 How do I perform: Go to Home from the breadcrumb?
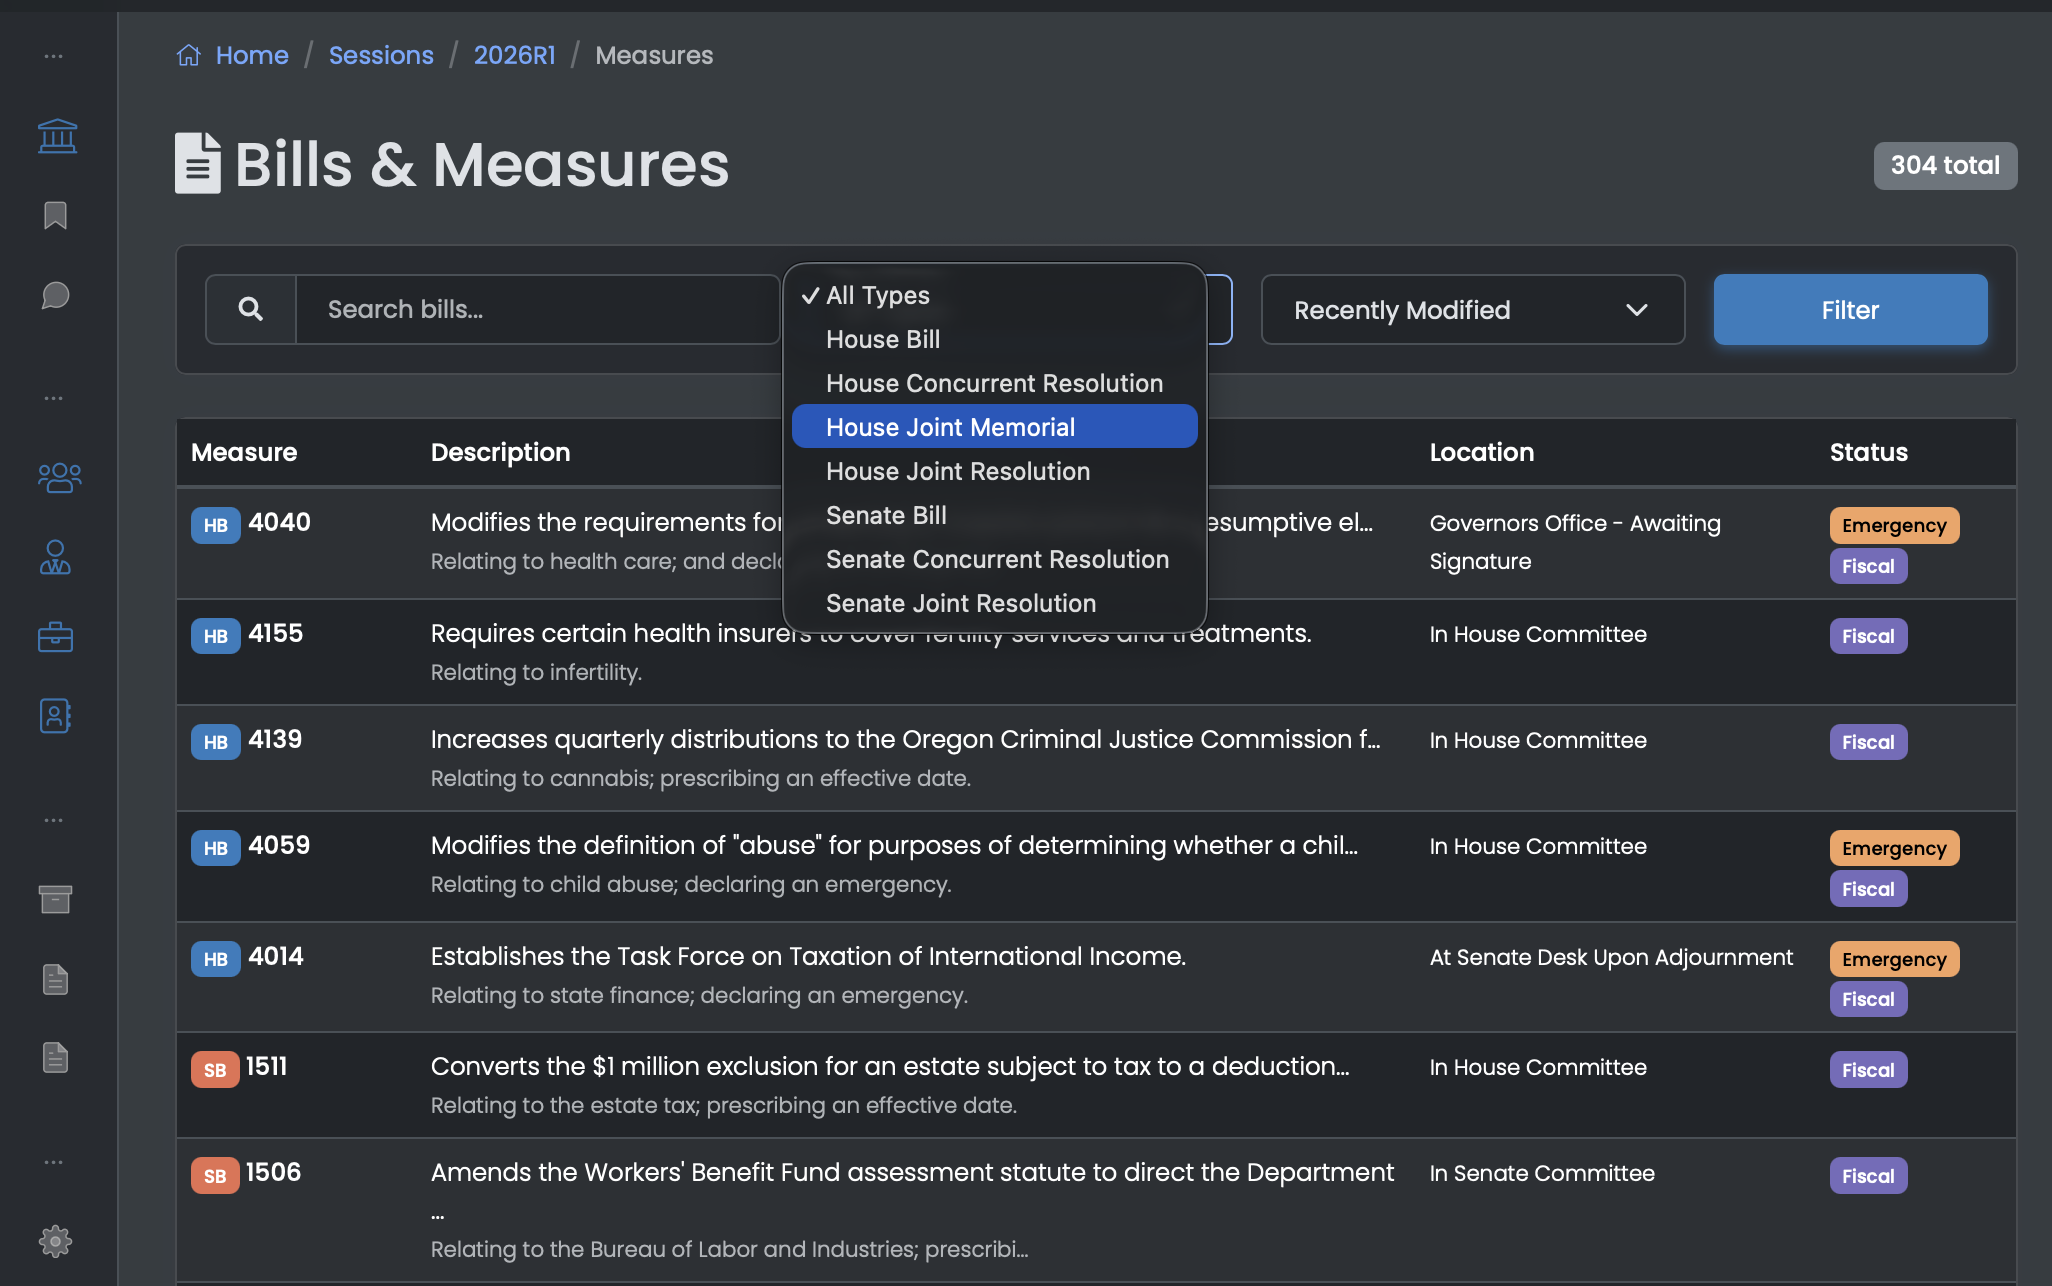pyautogui.click(x=251, y=55)
